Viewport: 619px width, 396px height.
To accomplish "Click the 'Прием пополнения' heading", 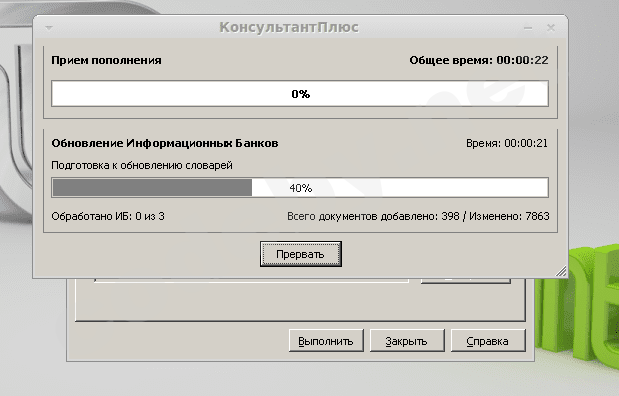I will point(106,60).
